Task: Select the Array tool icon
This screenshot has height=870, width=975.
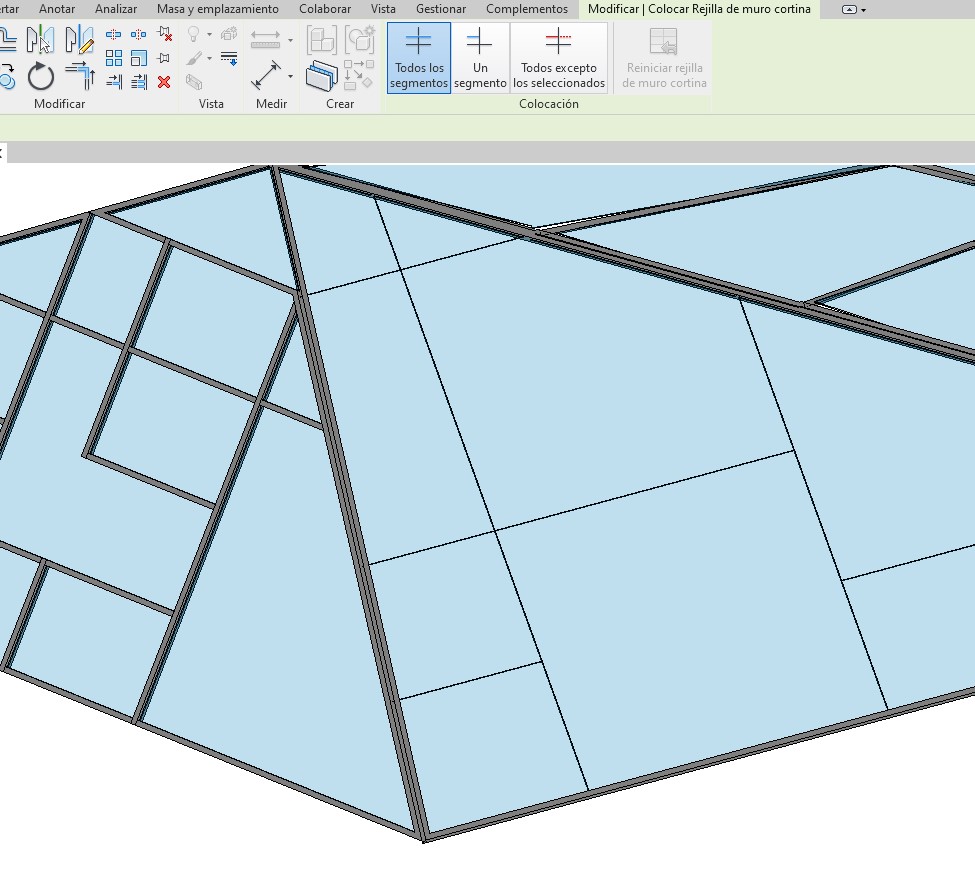Action: pyautogui.click(x=114, y=58)
